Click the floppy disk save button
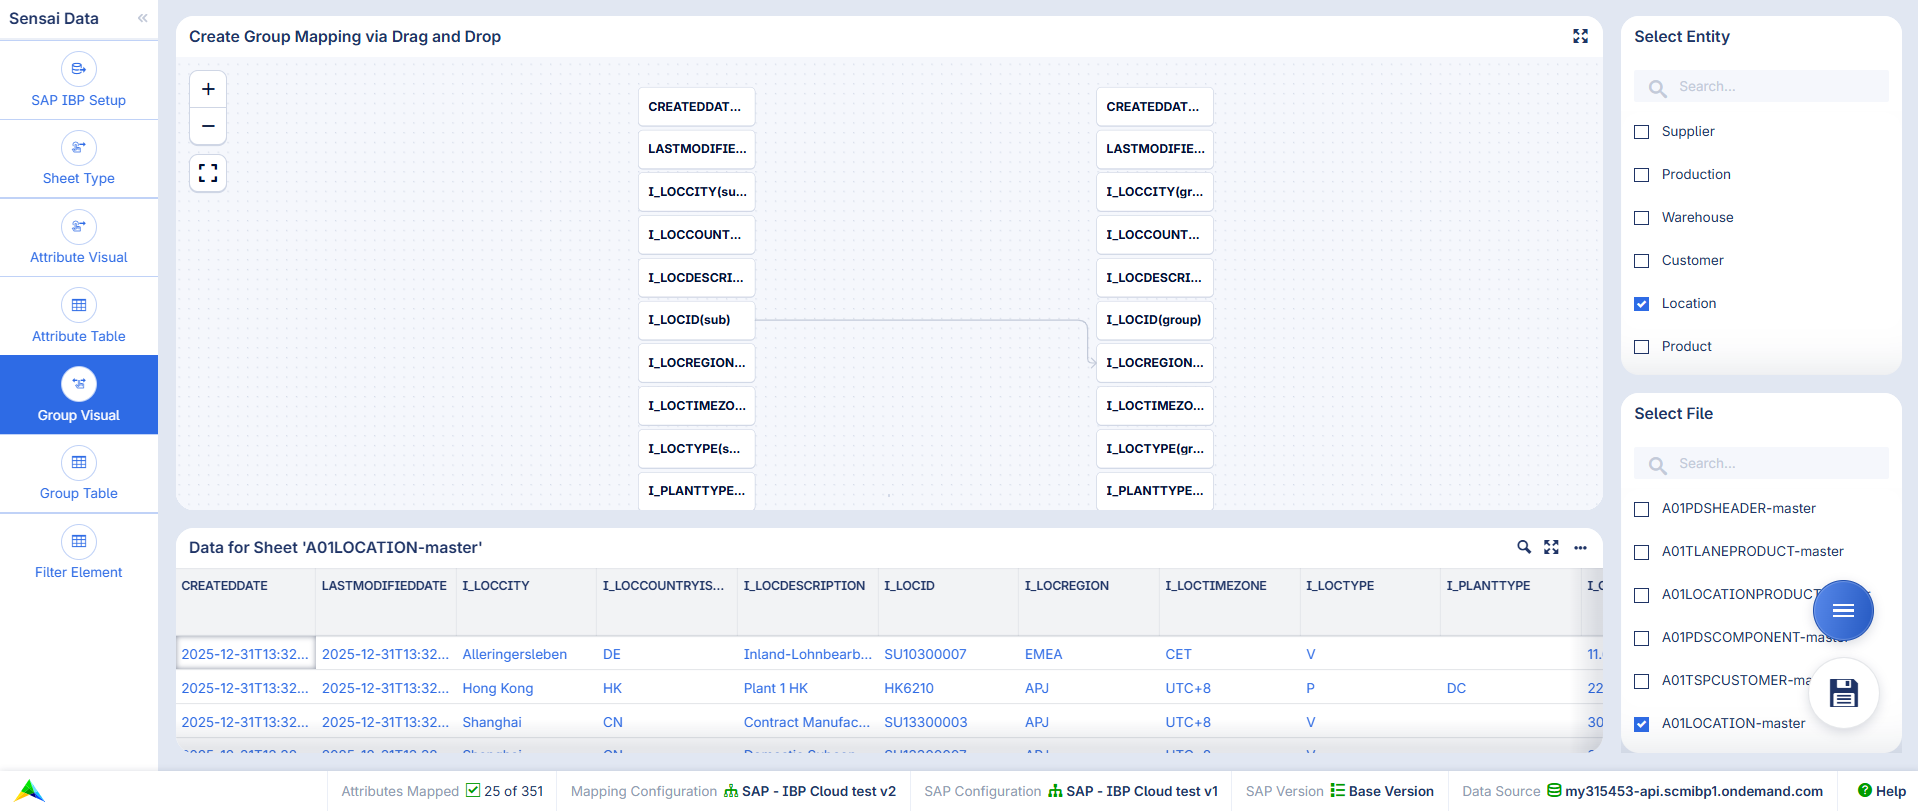Viewport: 1918px width, 811px height. tap(1843, 693)
